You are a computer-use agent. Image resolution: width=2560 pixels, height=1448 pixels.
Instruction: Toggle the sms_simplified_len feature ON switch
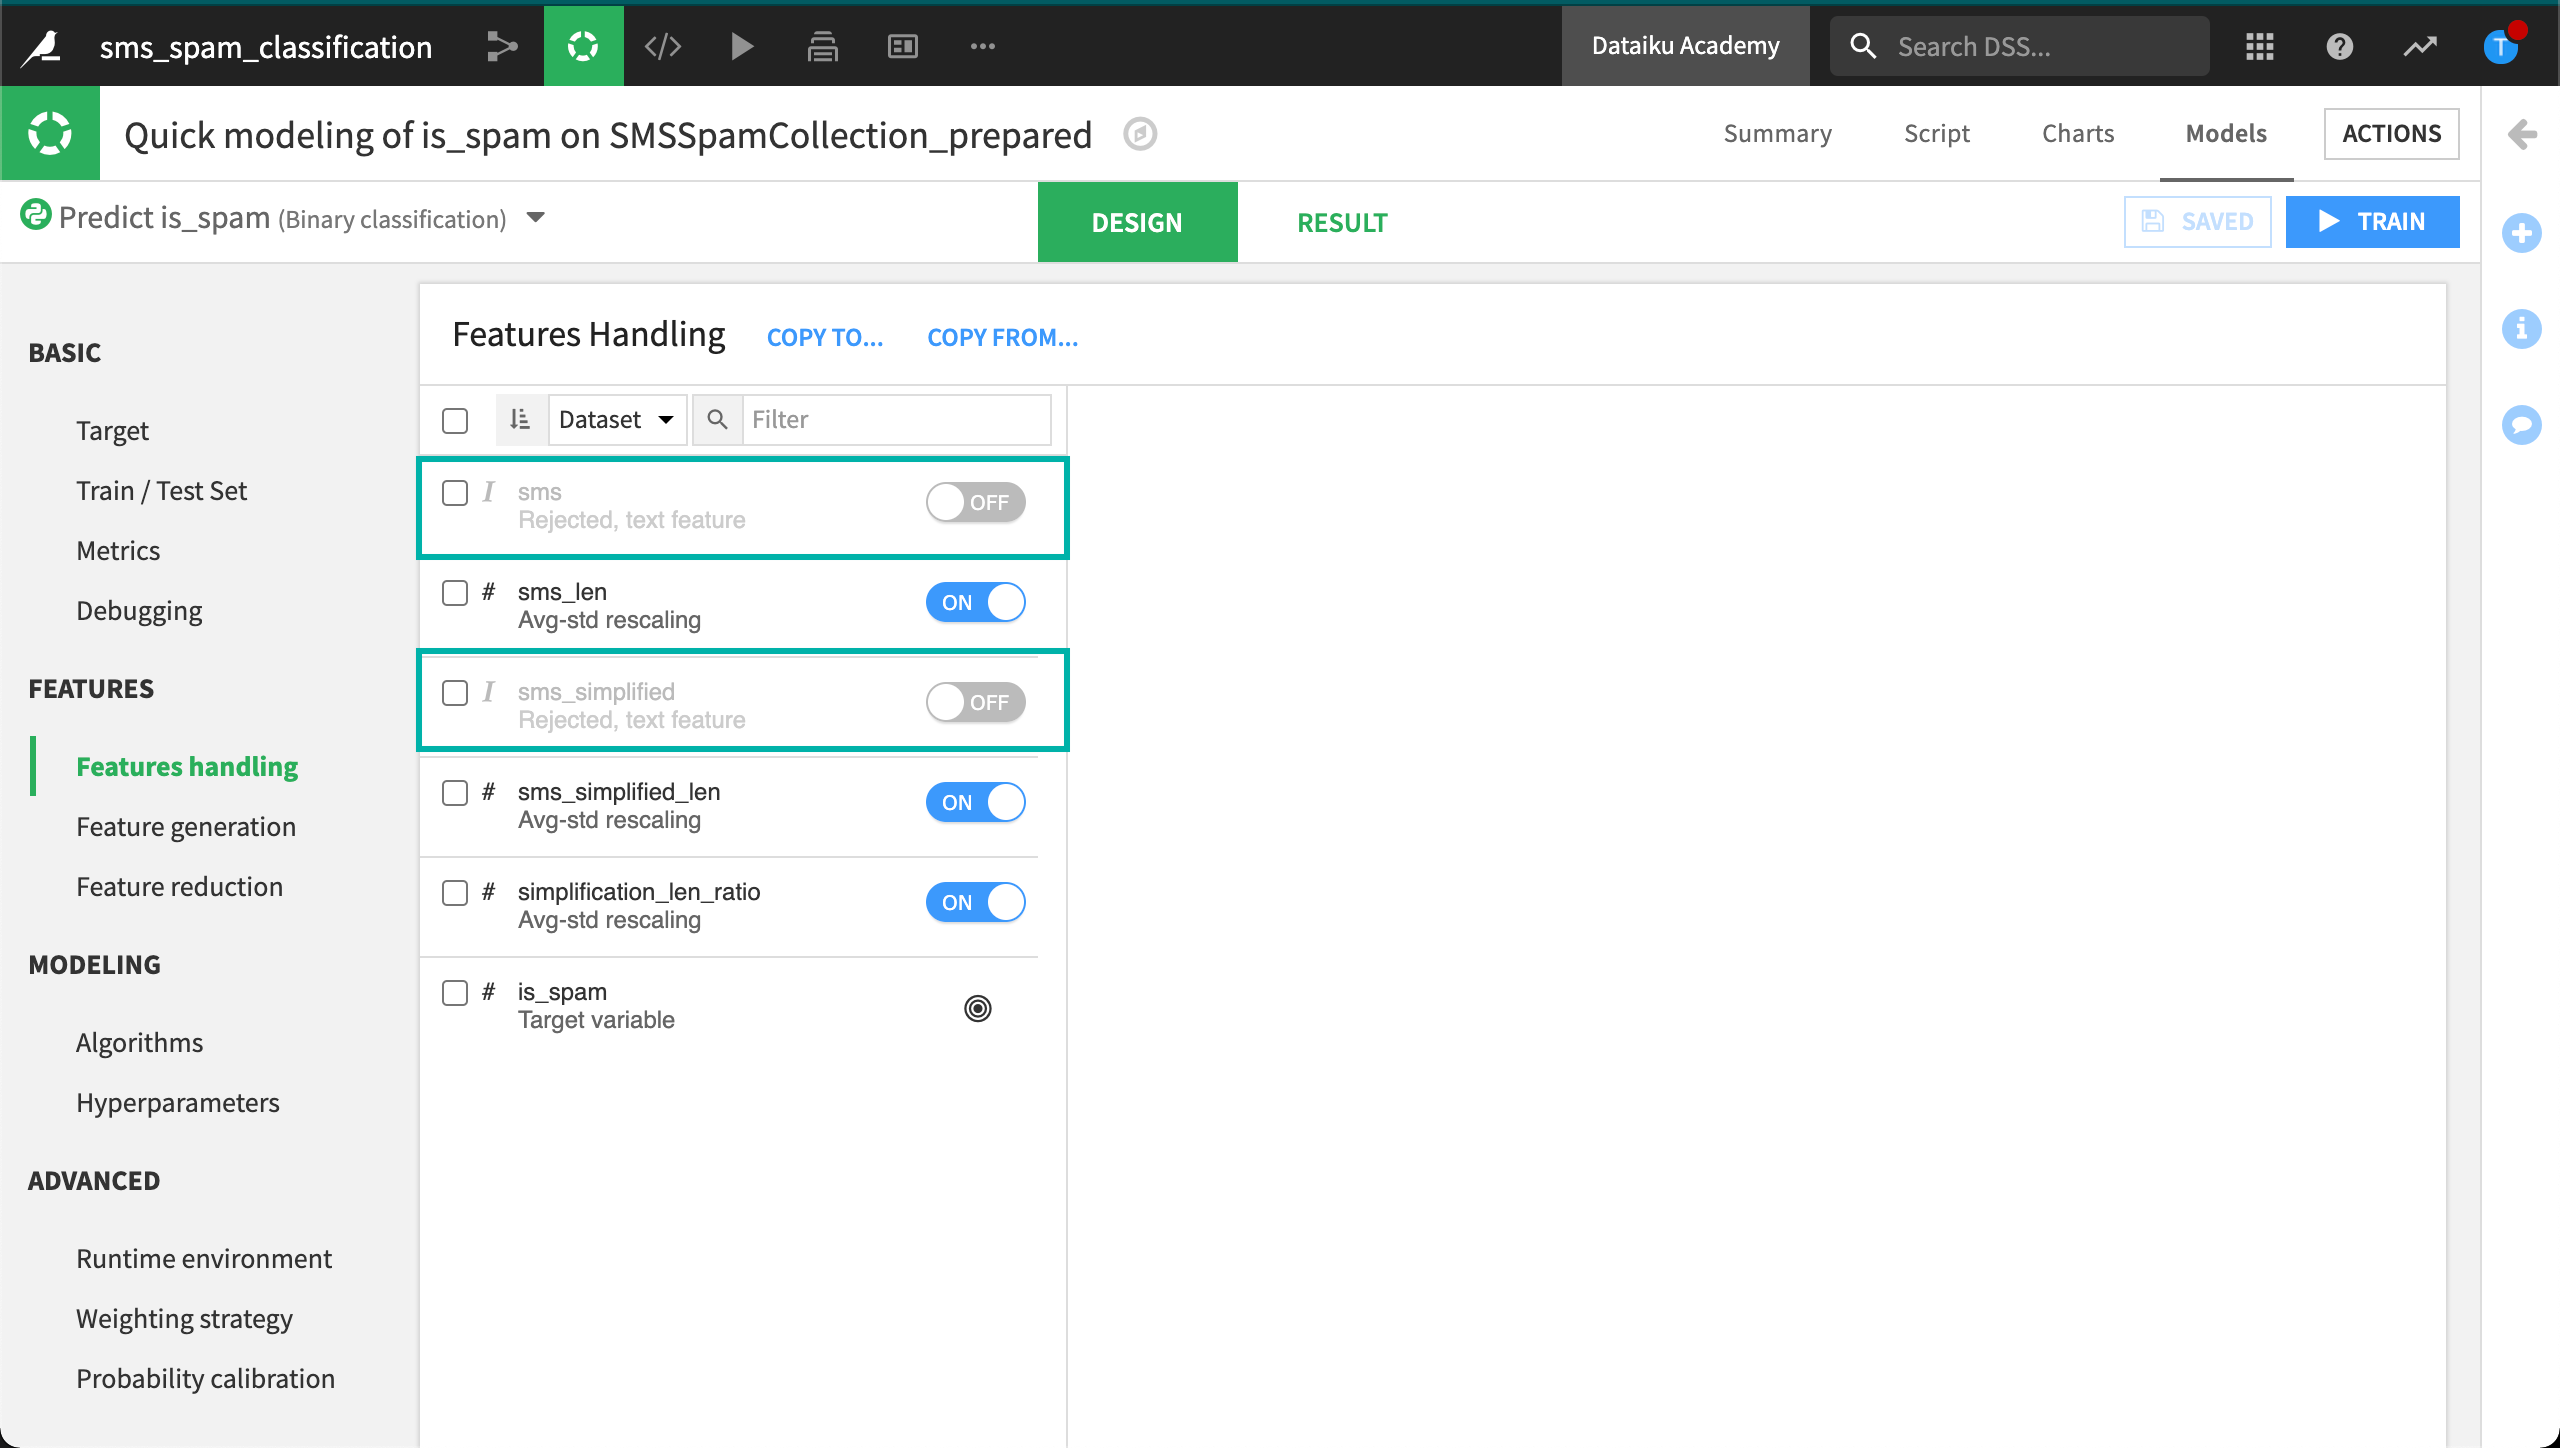pos(978,801)
